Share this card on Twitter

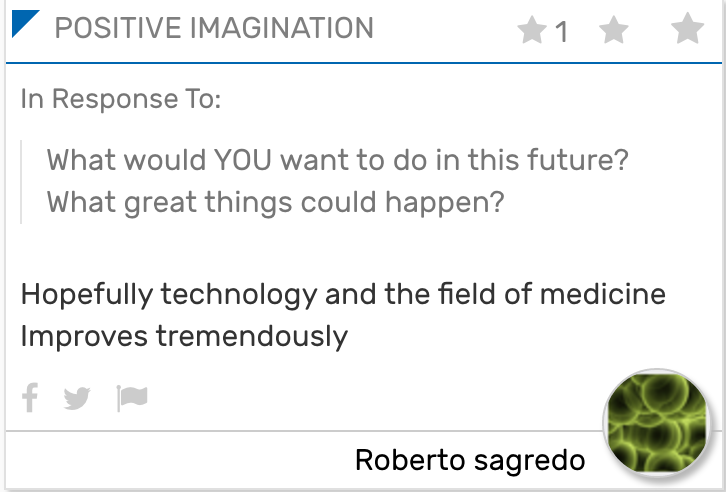pyautogui.click(x=77, y=399)
